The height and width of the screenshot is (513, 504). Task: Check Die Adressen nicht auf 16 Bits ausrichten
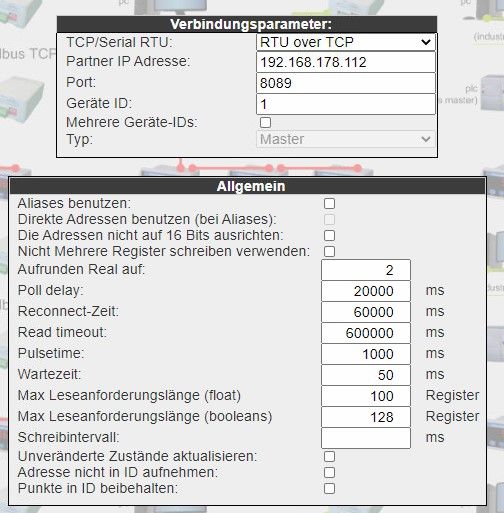click(x=329, y=236)
